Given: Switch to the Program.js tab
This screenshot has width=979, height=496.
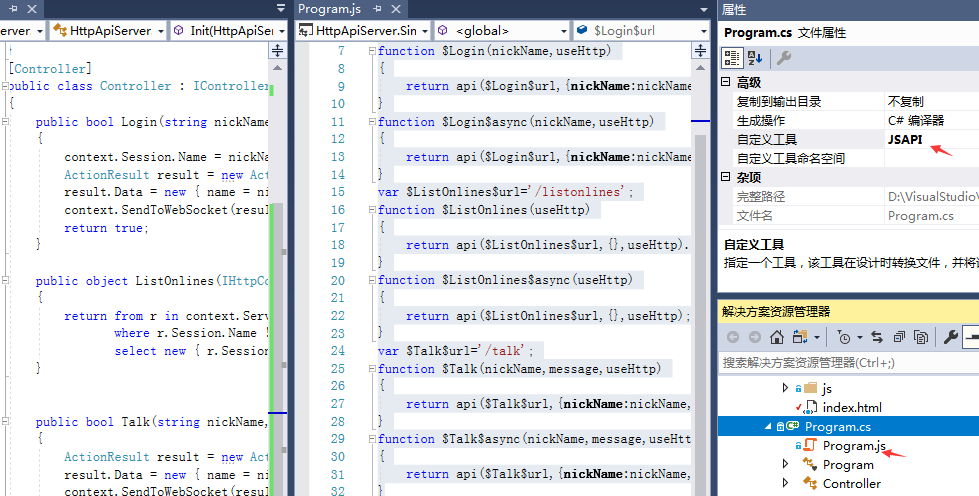Looking at the screenshot, I should pos(330,9).
